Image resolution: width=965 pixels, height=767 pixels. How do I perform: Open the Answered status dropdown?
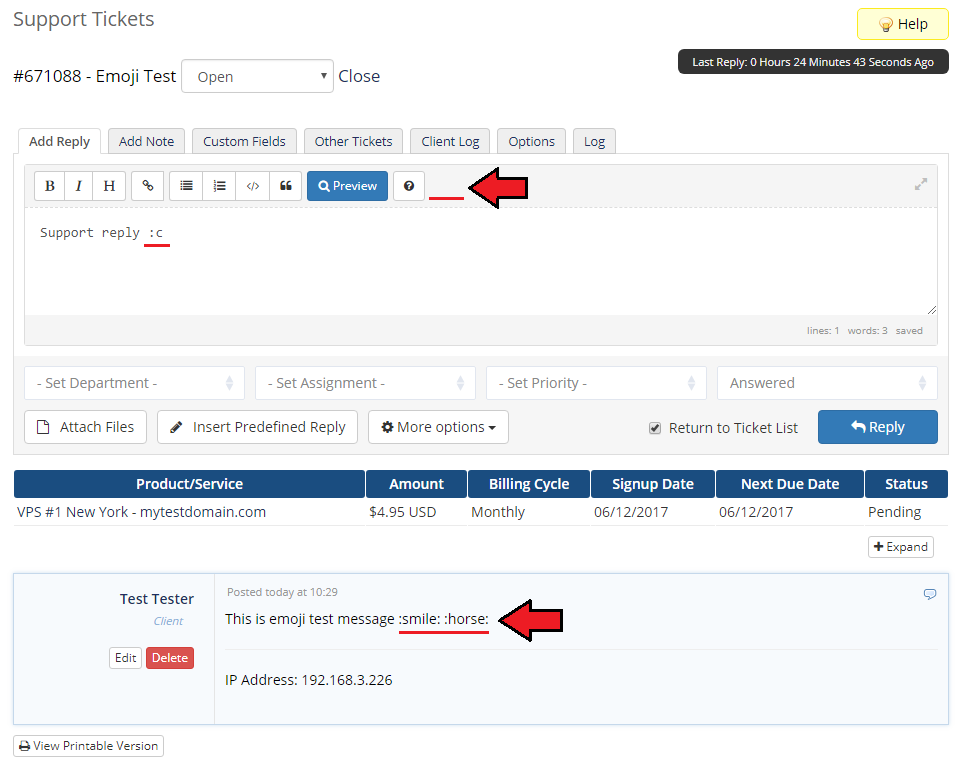[x=827, y=383]
